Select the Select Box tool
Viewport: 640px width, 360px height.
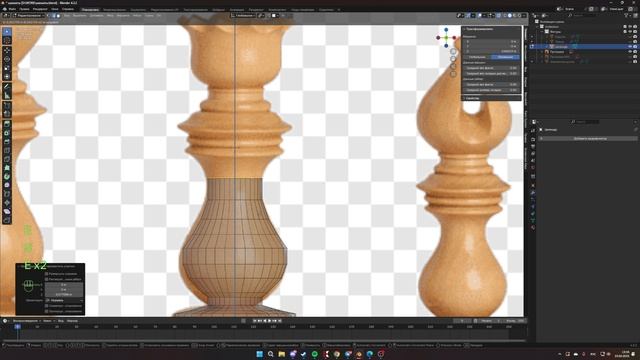click(x=7, y=32)
